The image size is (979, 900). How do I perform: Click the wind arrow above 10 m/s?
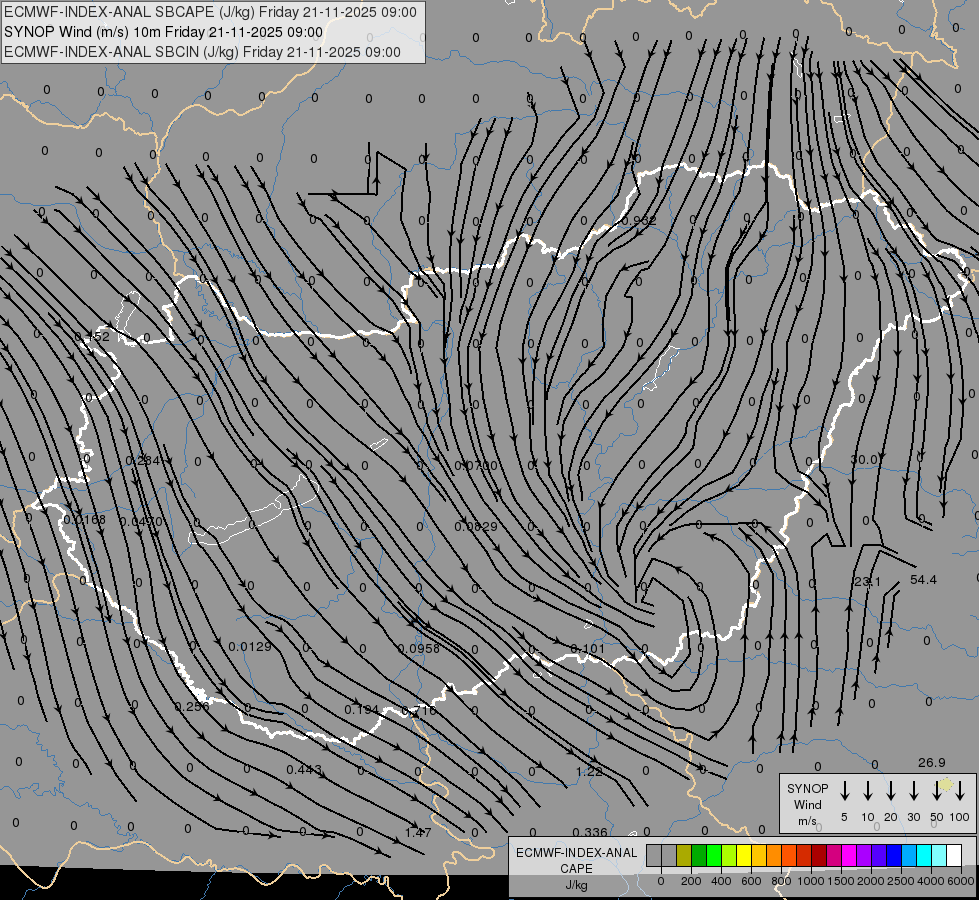[x=867, y=790]
